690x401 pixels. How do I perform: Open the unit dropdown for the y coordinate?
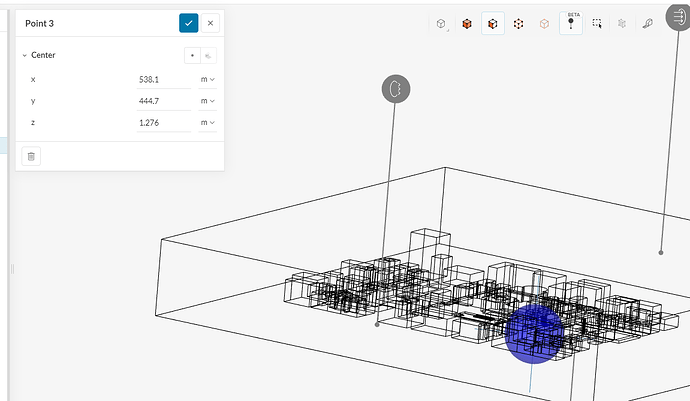pos(208,101)
